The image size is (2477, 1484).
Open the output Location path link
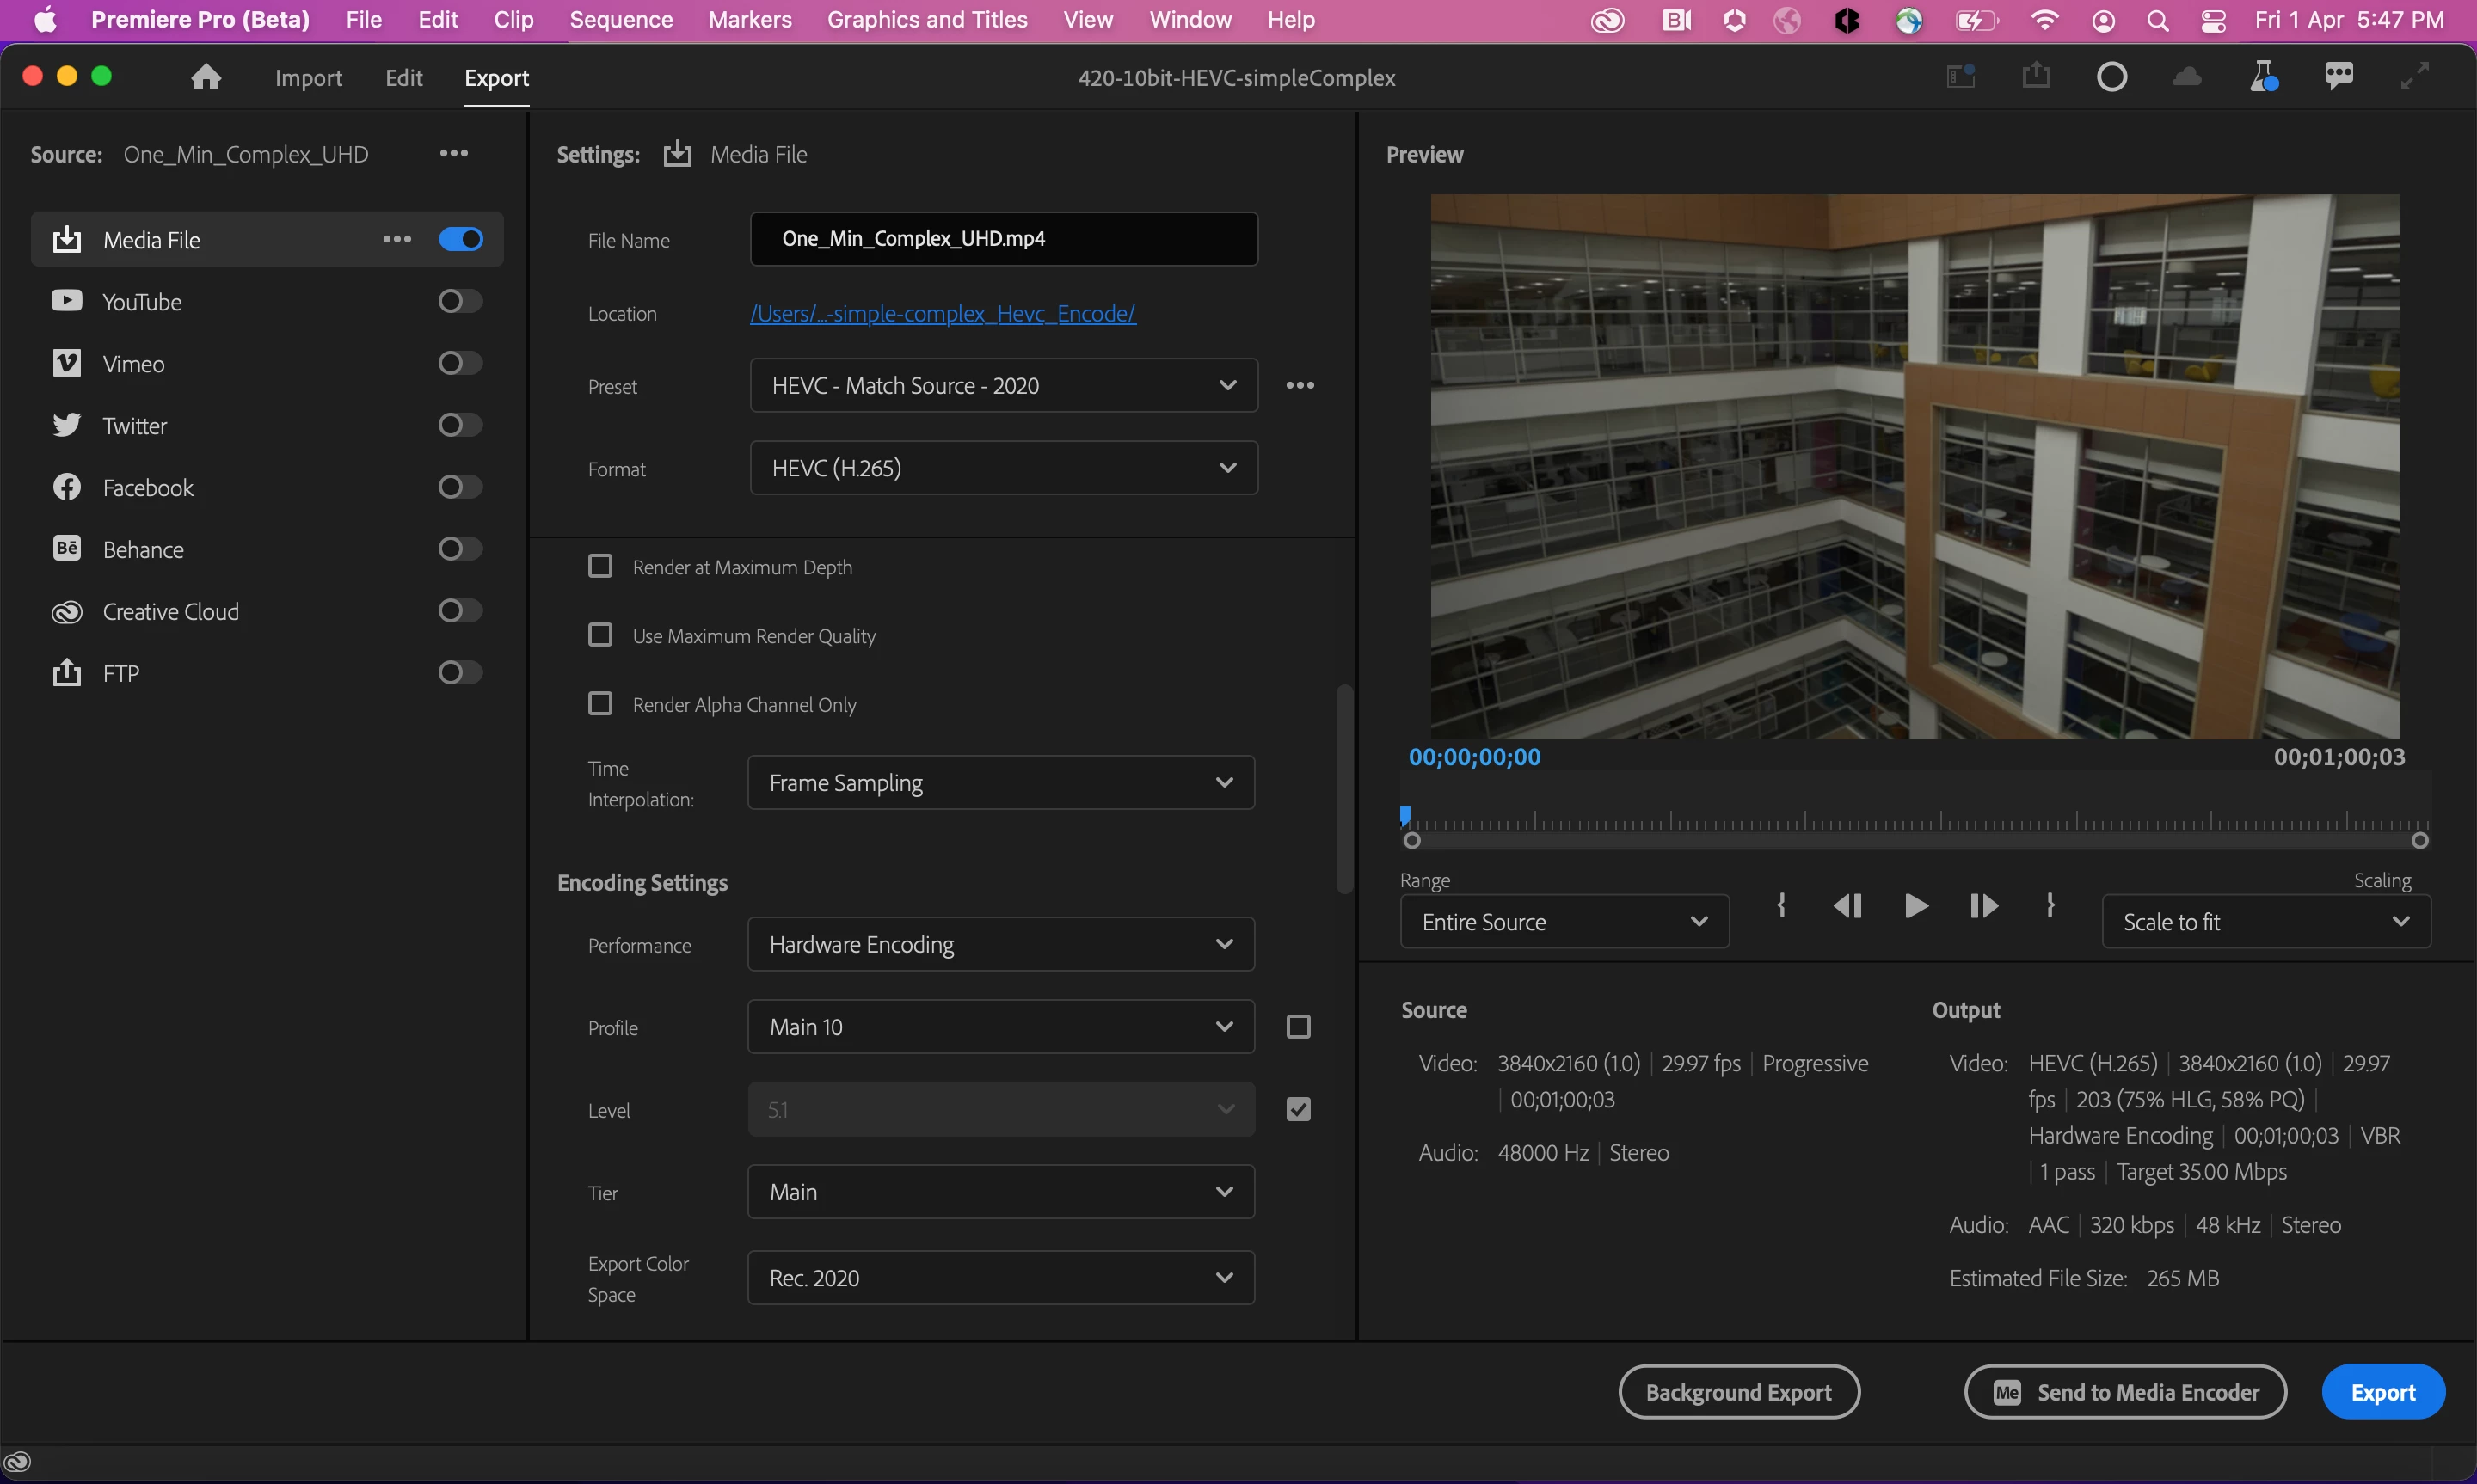point(942,314)
